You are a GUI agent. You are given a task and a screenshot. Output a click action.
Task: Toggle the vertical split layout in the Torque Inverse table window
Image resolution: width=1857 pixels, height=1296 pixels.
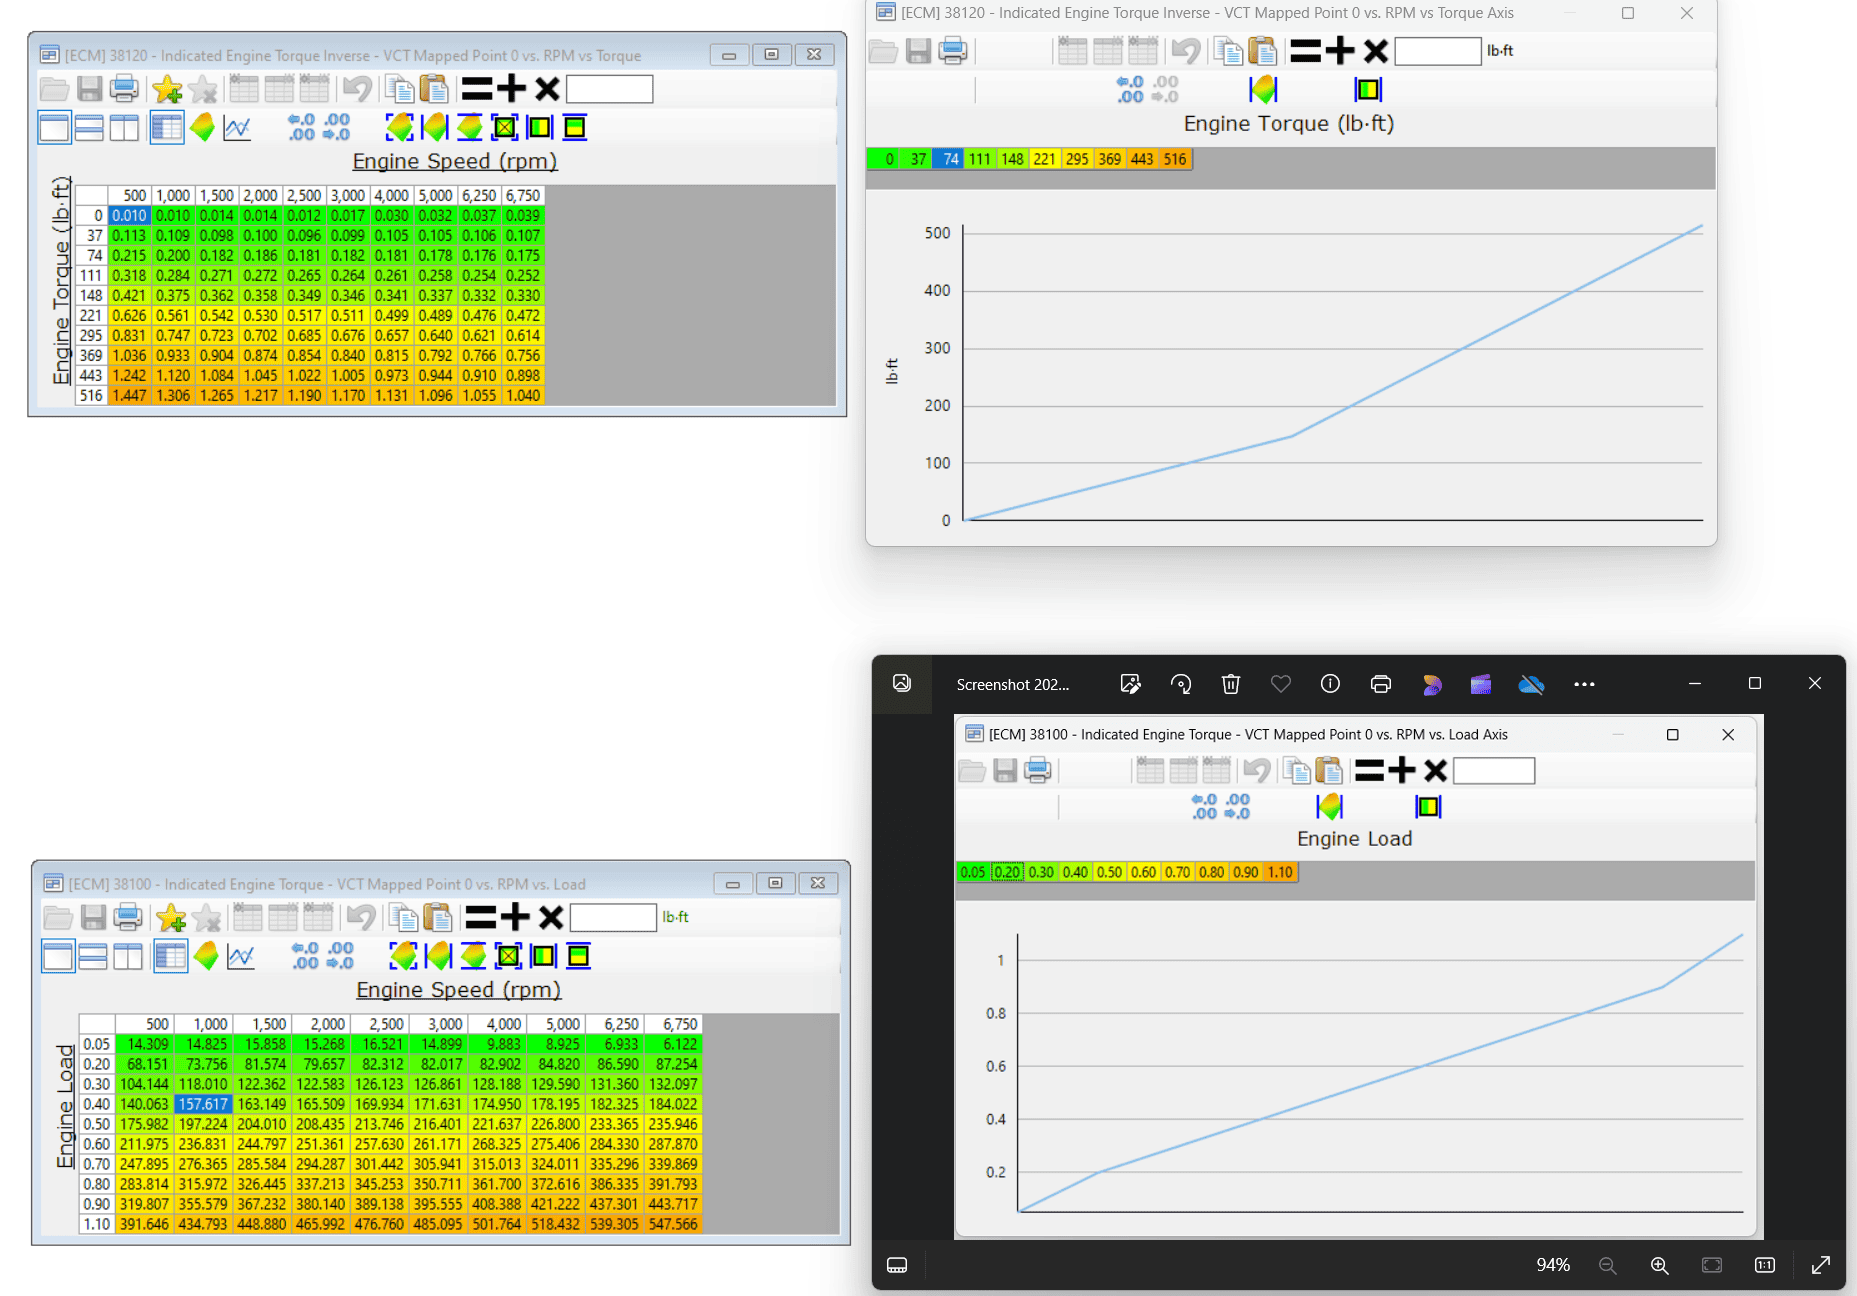point(124,127)
